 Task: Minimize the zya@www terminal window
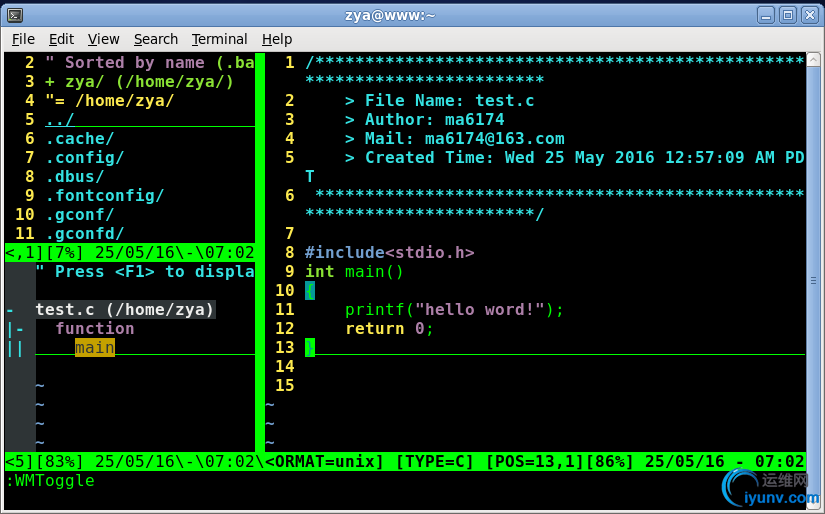click(x=766, y=15)
